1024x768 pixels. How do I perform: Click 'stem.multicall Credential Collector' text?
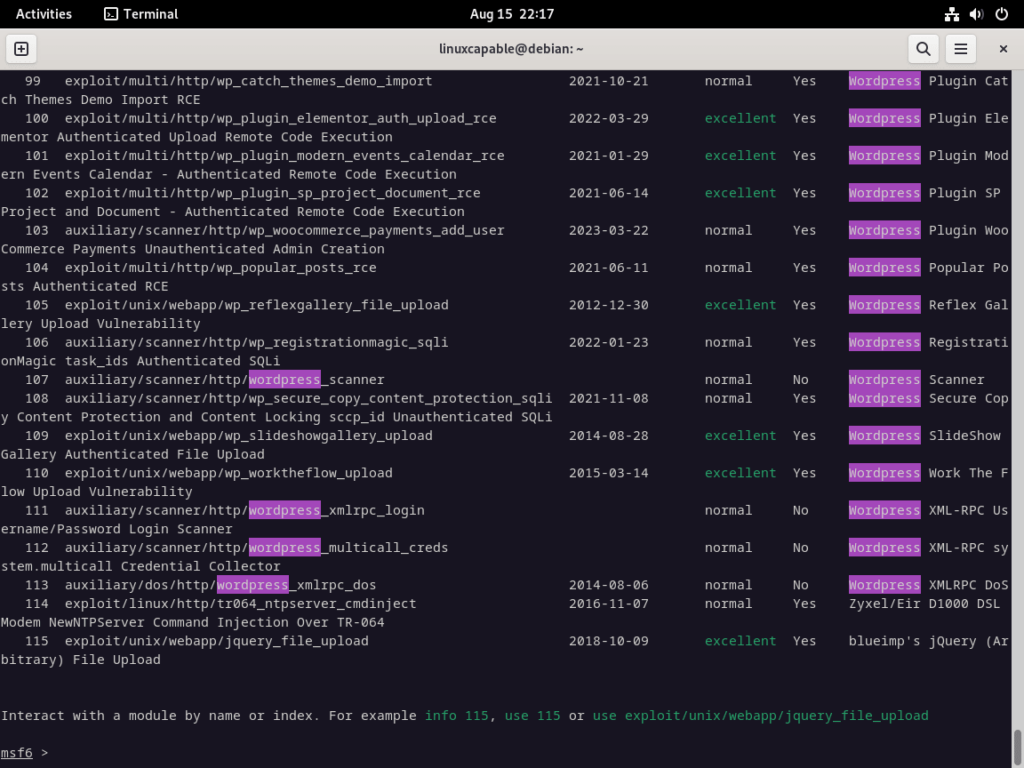pos(140,566)
